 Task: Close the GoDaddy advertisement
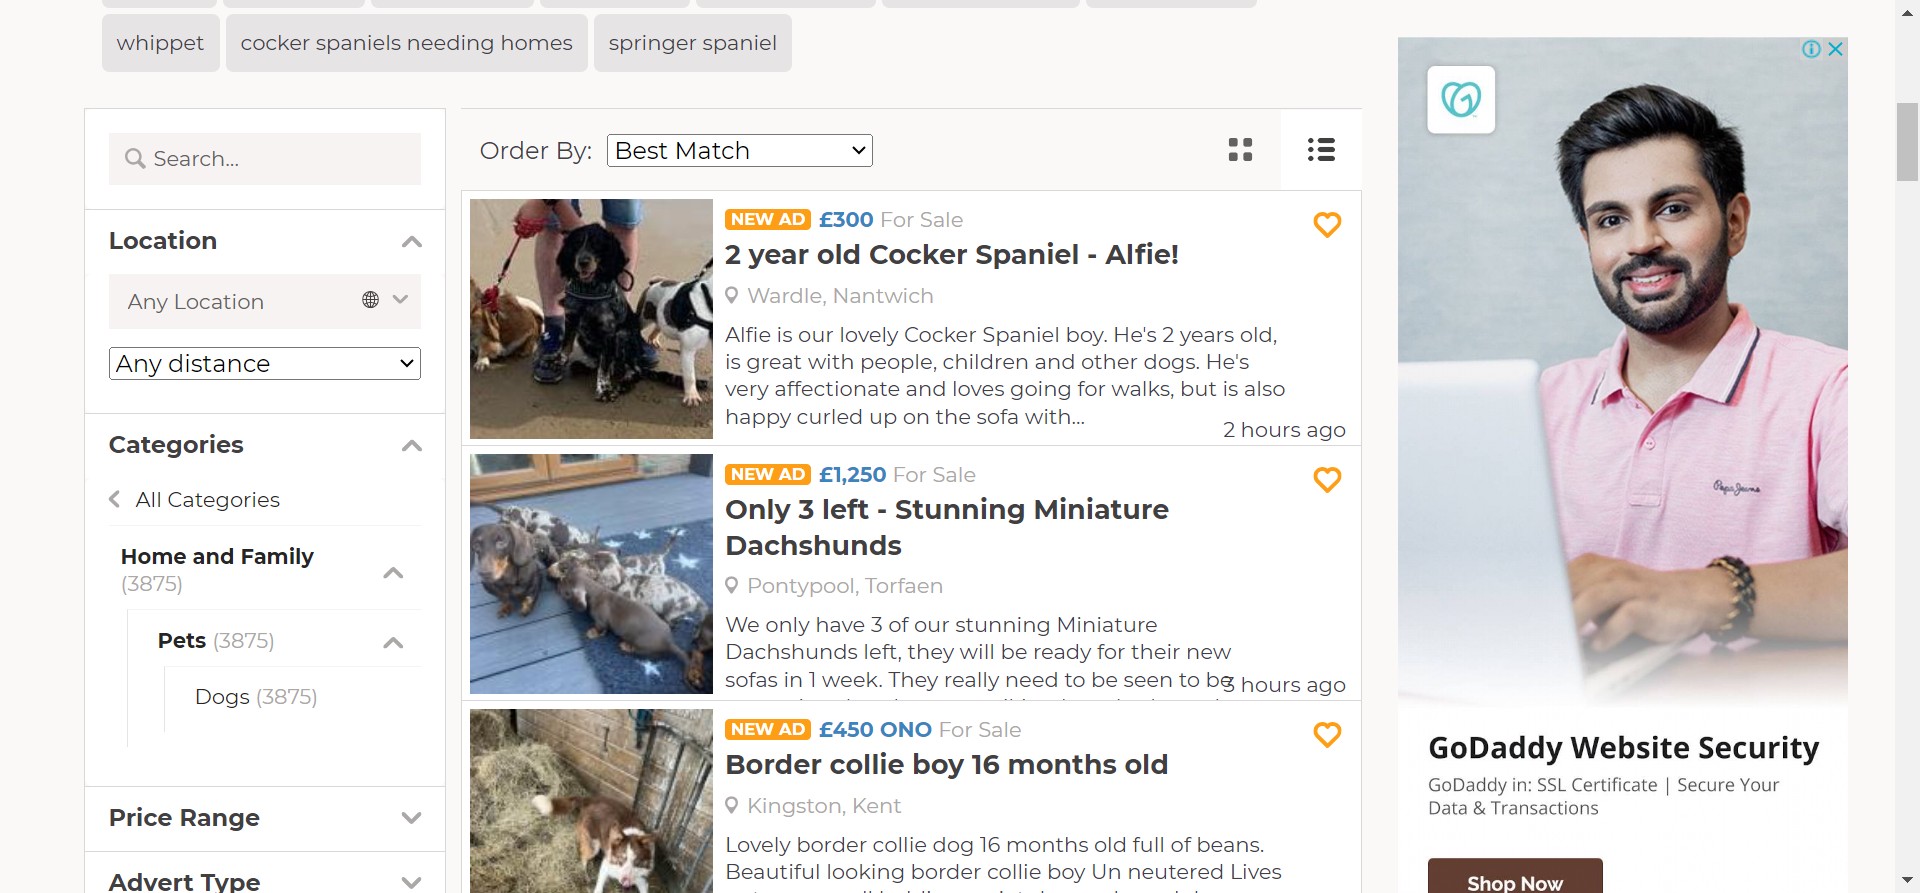(1835, 49)
